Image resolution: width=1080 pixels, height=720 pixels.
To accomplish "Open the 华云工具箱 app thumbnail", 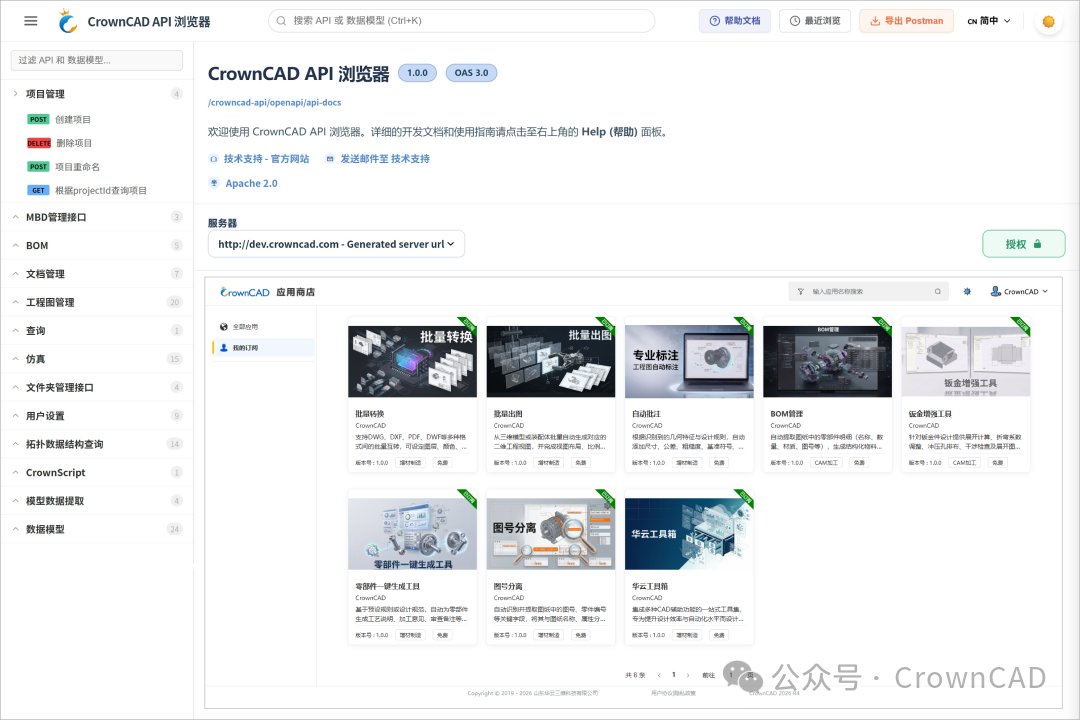I will point(689,534).
